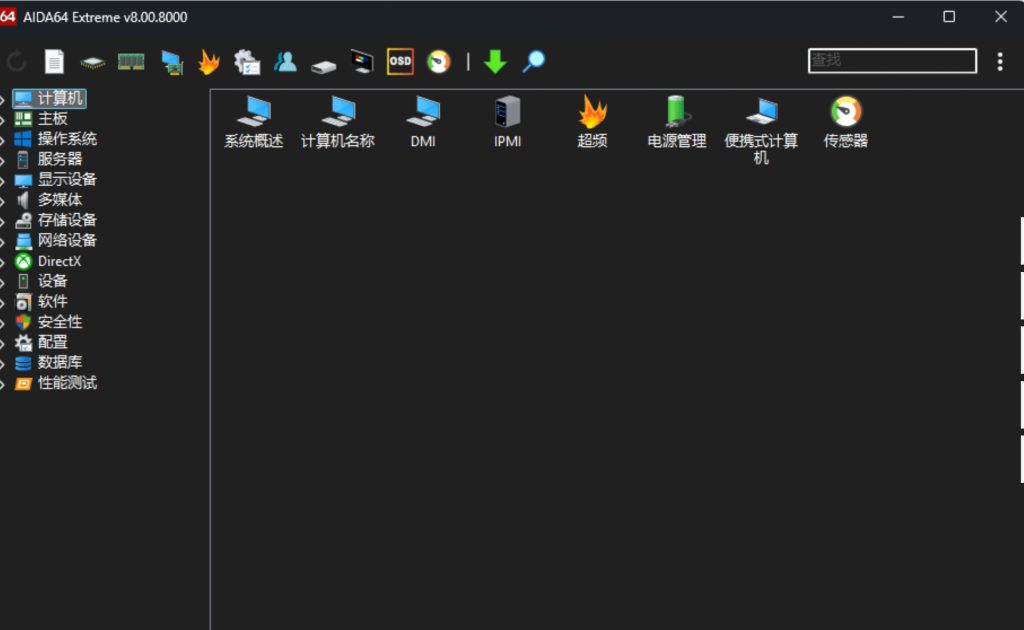The image size is (1024, 630).
Task: Open the report page icon
Action: point(54,62)
